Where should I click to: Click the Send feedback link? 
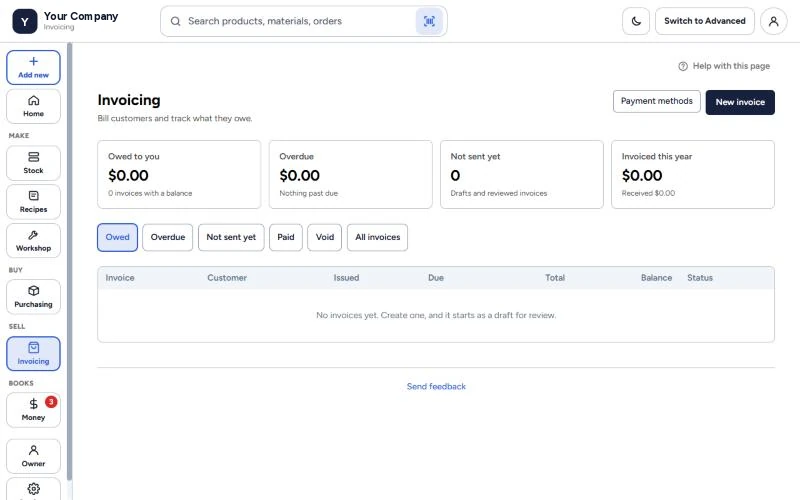[x=436, y=386]
